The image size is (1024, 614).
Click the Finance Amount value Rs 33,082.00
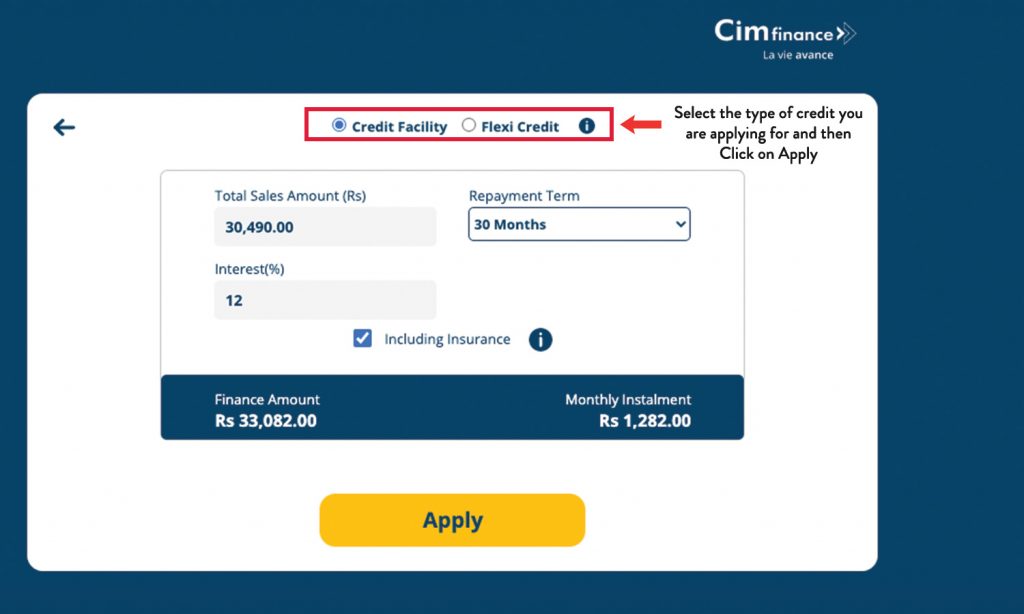pos(266,421)
